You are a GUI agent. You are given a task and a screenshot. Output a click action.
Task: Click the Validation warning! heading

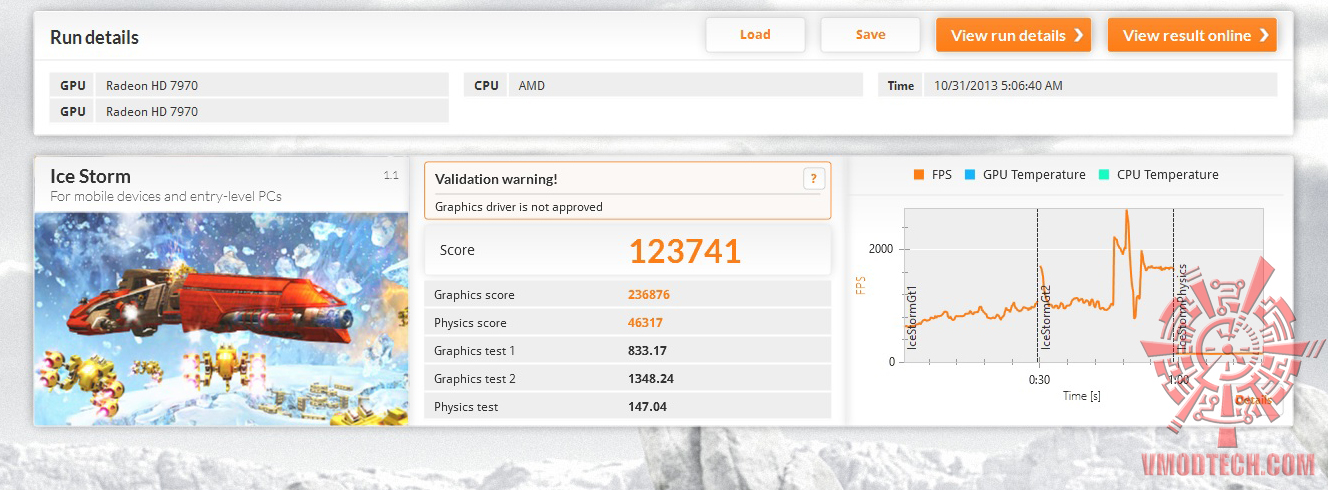click(x=496, y=179)
